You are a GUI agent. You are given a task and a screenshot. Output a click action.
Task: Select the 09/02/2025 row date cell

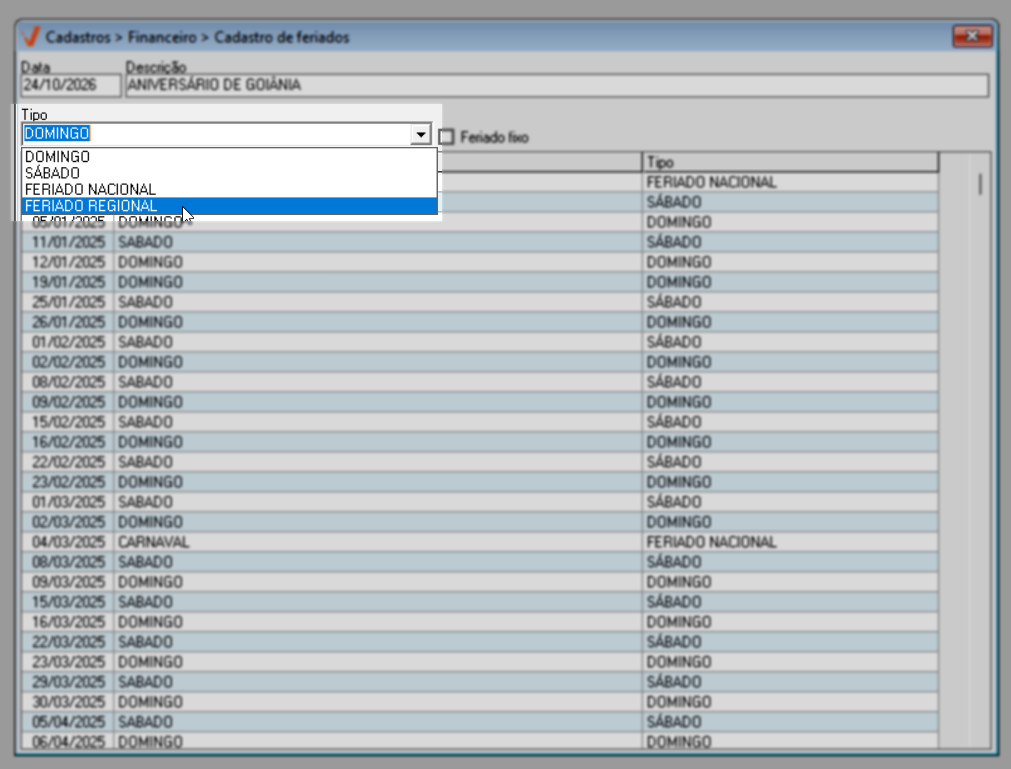click(68, 402)
